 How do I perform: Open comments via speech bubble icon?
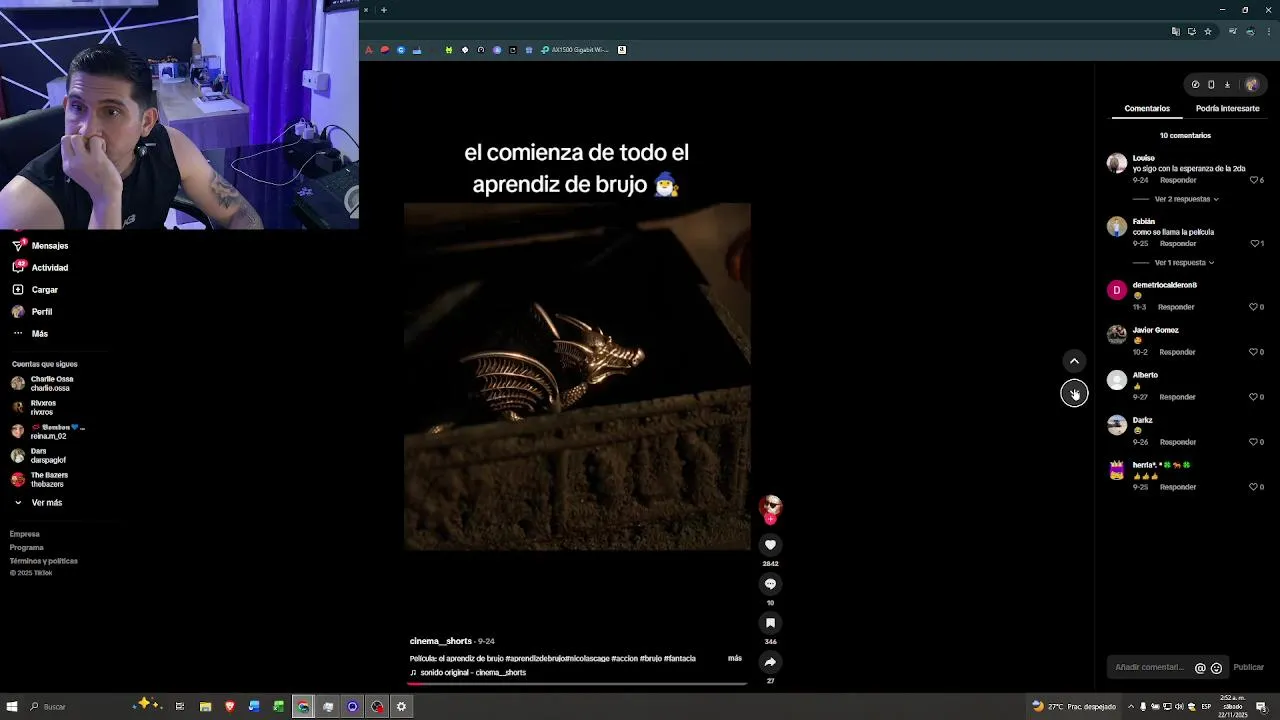point(770,584)
